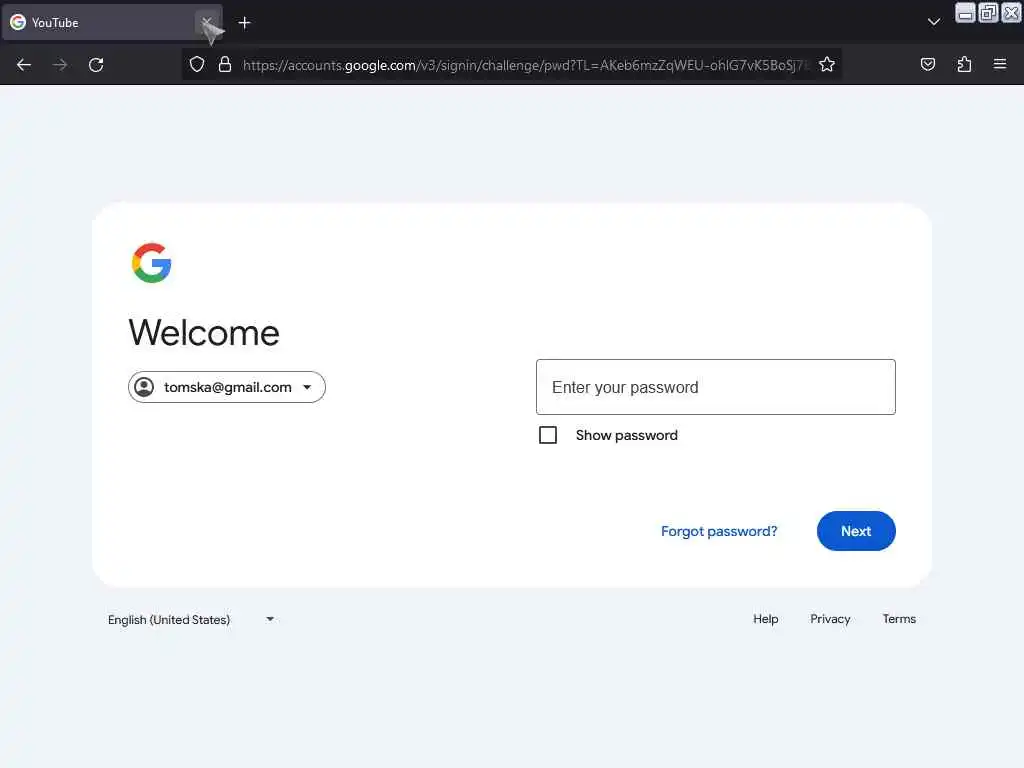Reload the current page
The width and height of the screenshot is (1024, 768).
click(96, 65)
